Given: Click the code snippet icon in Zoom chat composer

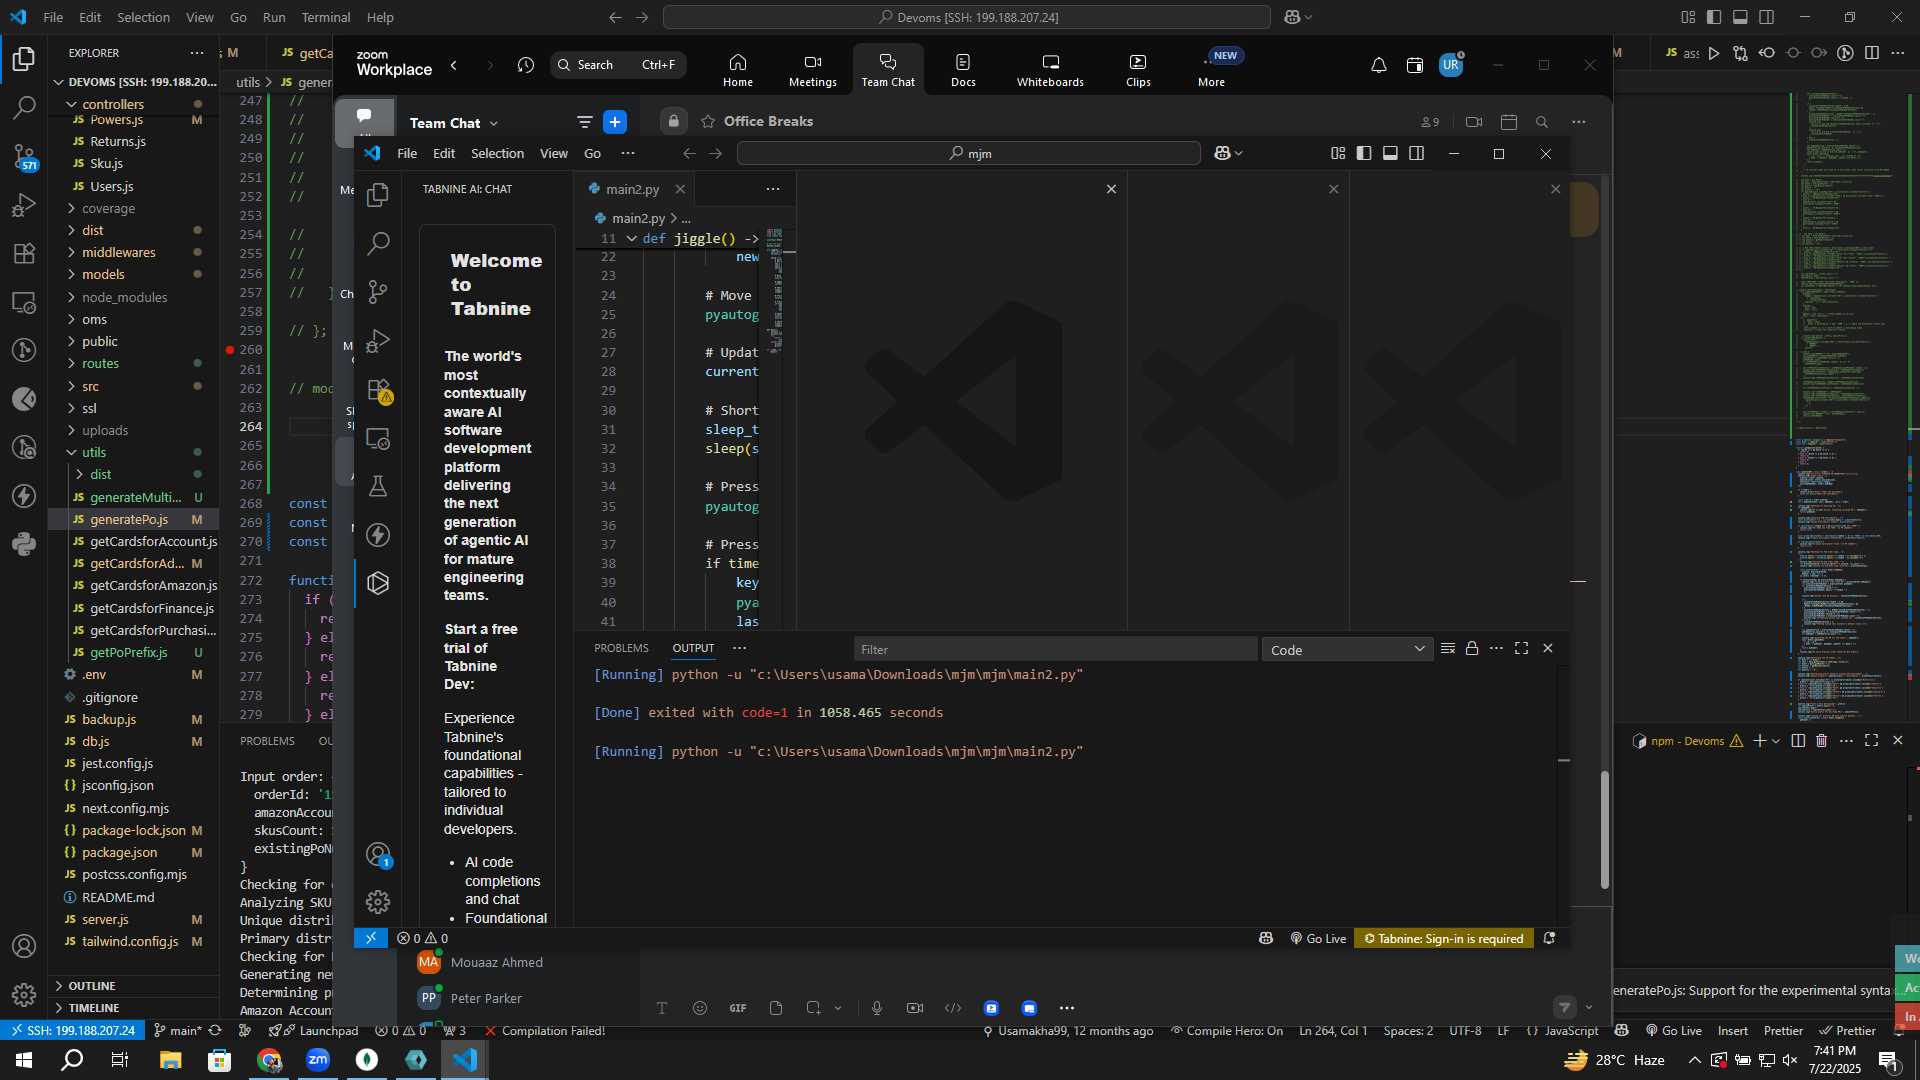Looking at the screenshot, I should coord(953,1008).
